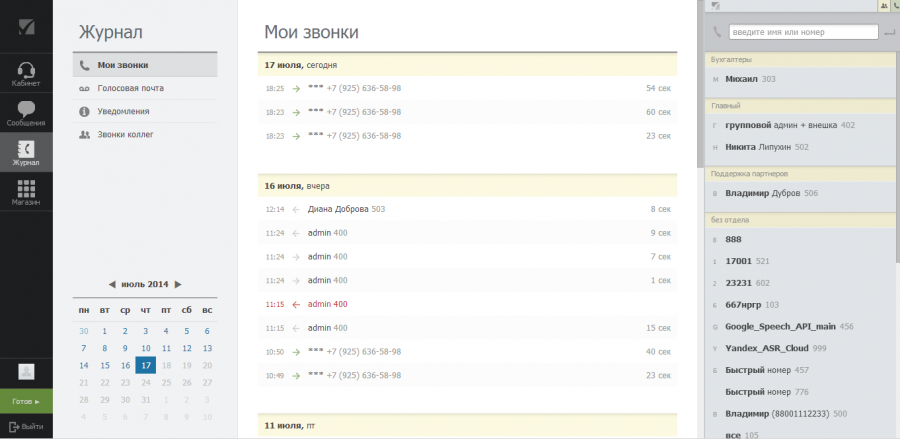Go to previous month in calendar
Image resolution: width=900 pixels, height=439 pixels.
pos(111,285)
